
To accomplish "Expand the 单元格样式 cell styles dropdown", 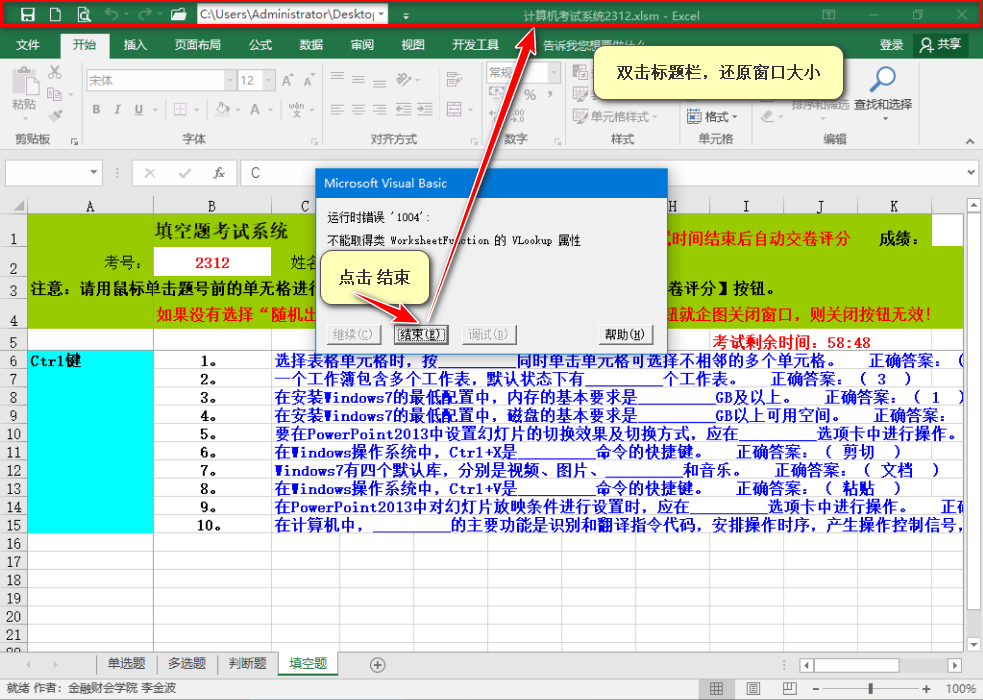I will [x=616, y=117].
